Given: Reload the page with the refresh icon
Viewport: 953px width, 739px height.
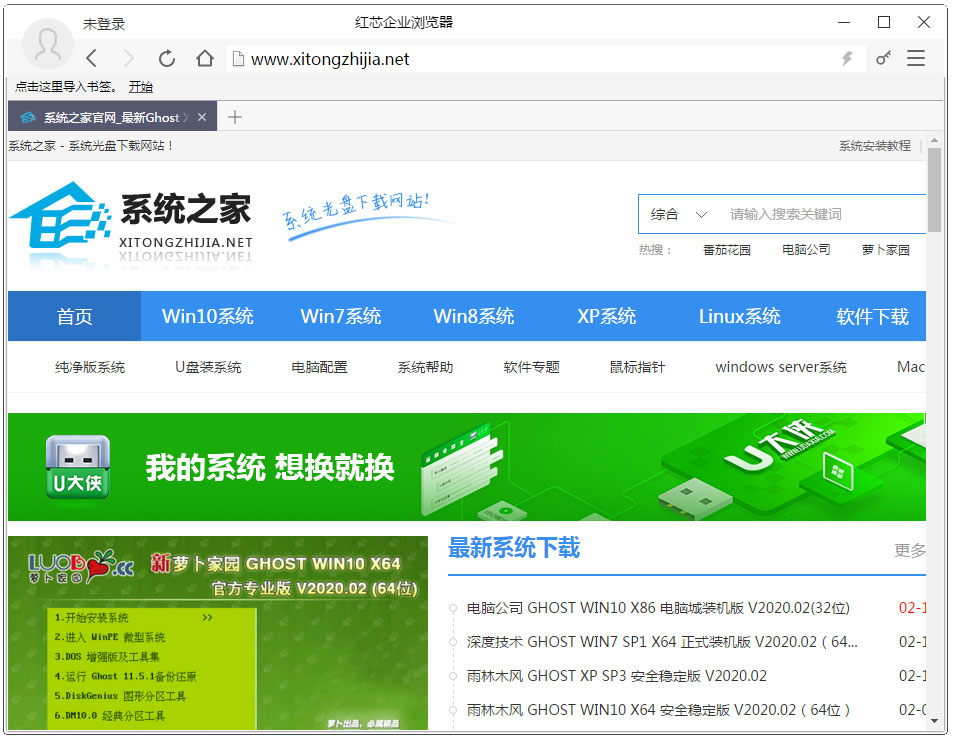Looking at the screenshot, I should [167, 59].
